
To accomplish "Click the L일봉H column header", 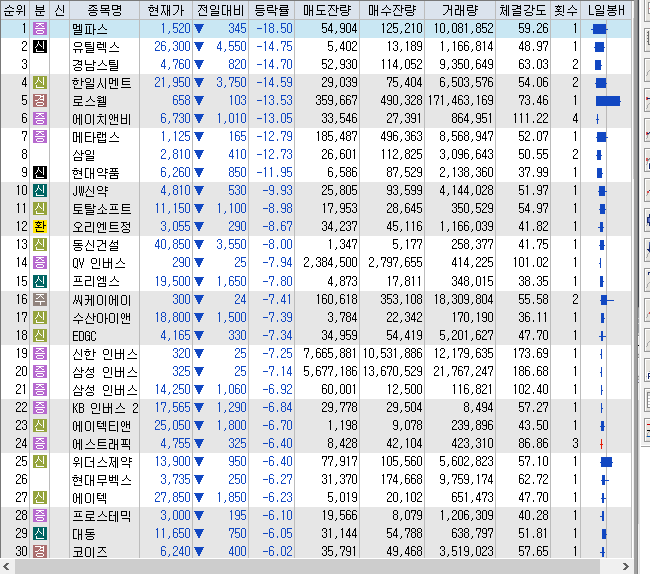I will [x=606, y=10].
